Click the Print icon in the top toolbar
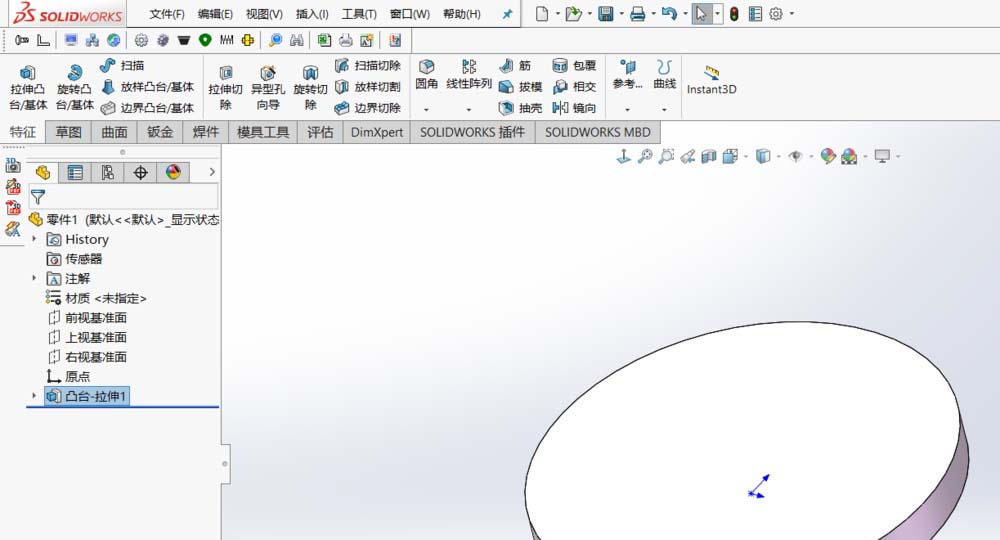 pyautogui.click(x=637, y=13)
